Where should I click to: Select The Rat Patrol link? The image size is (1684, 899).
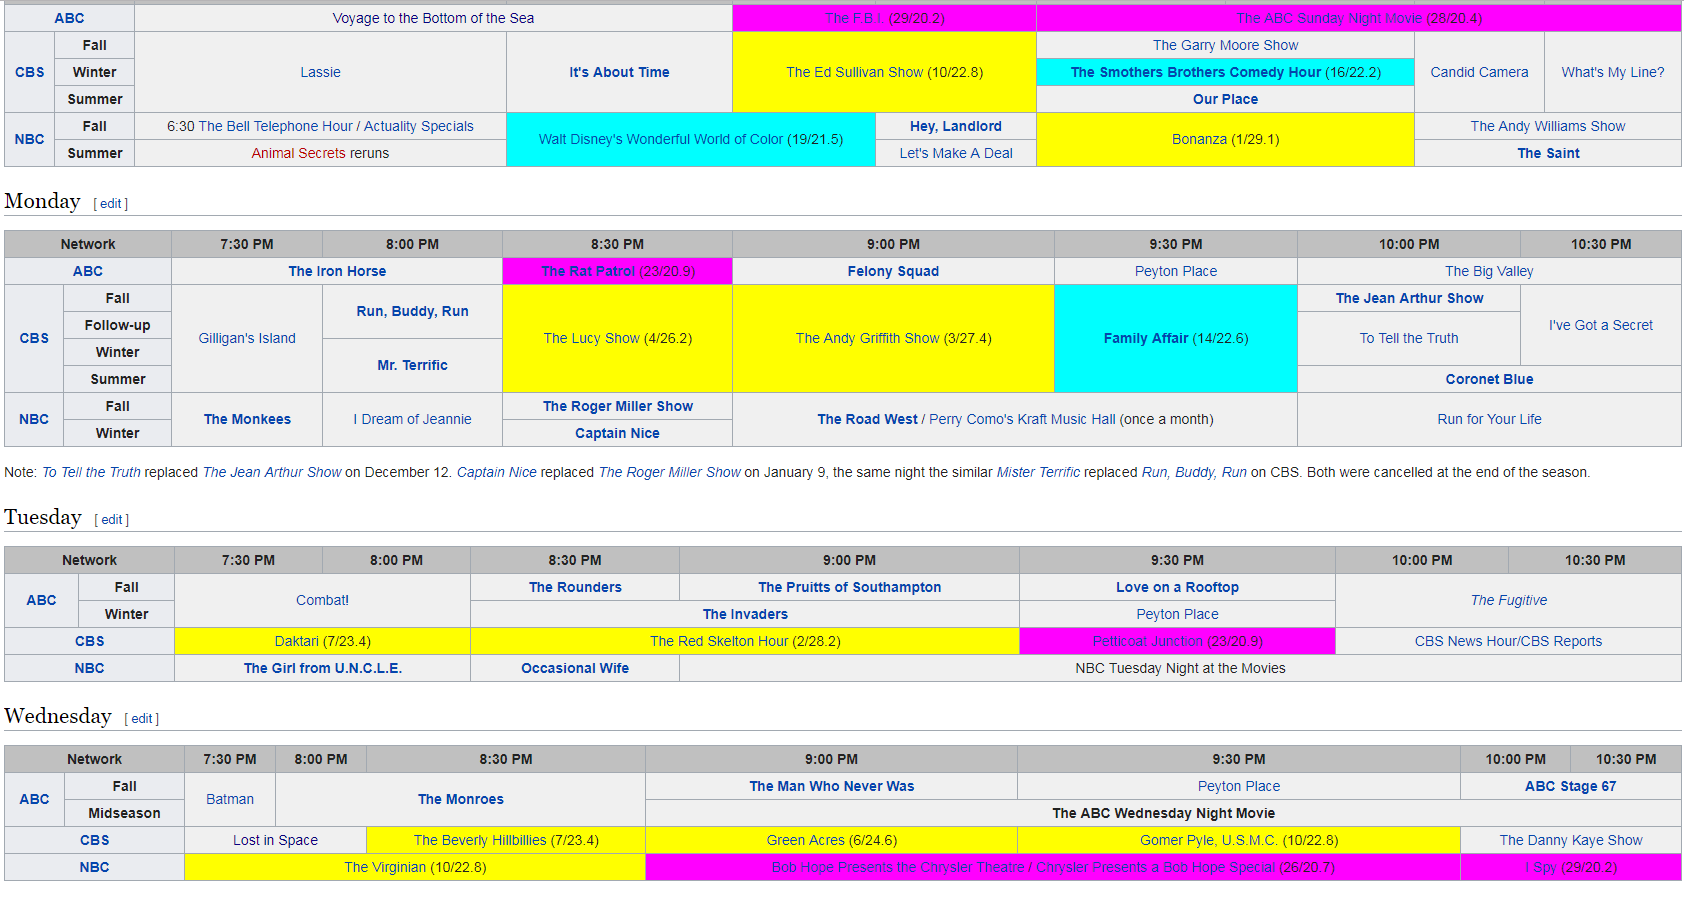[587, 271]
